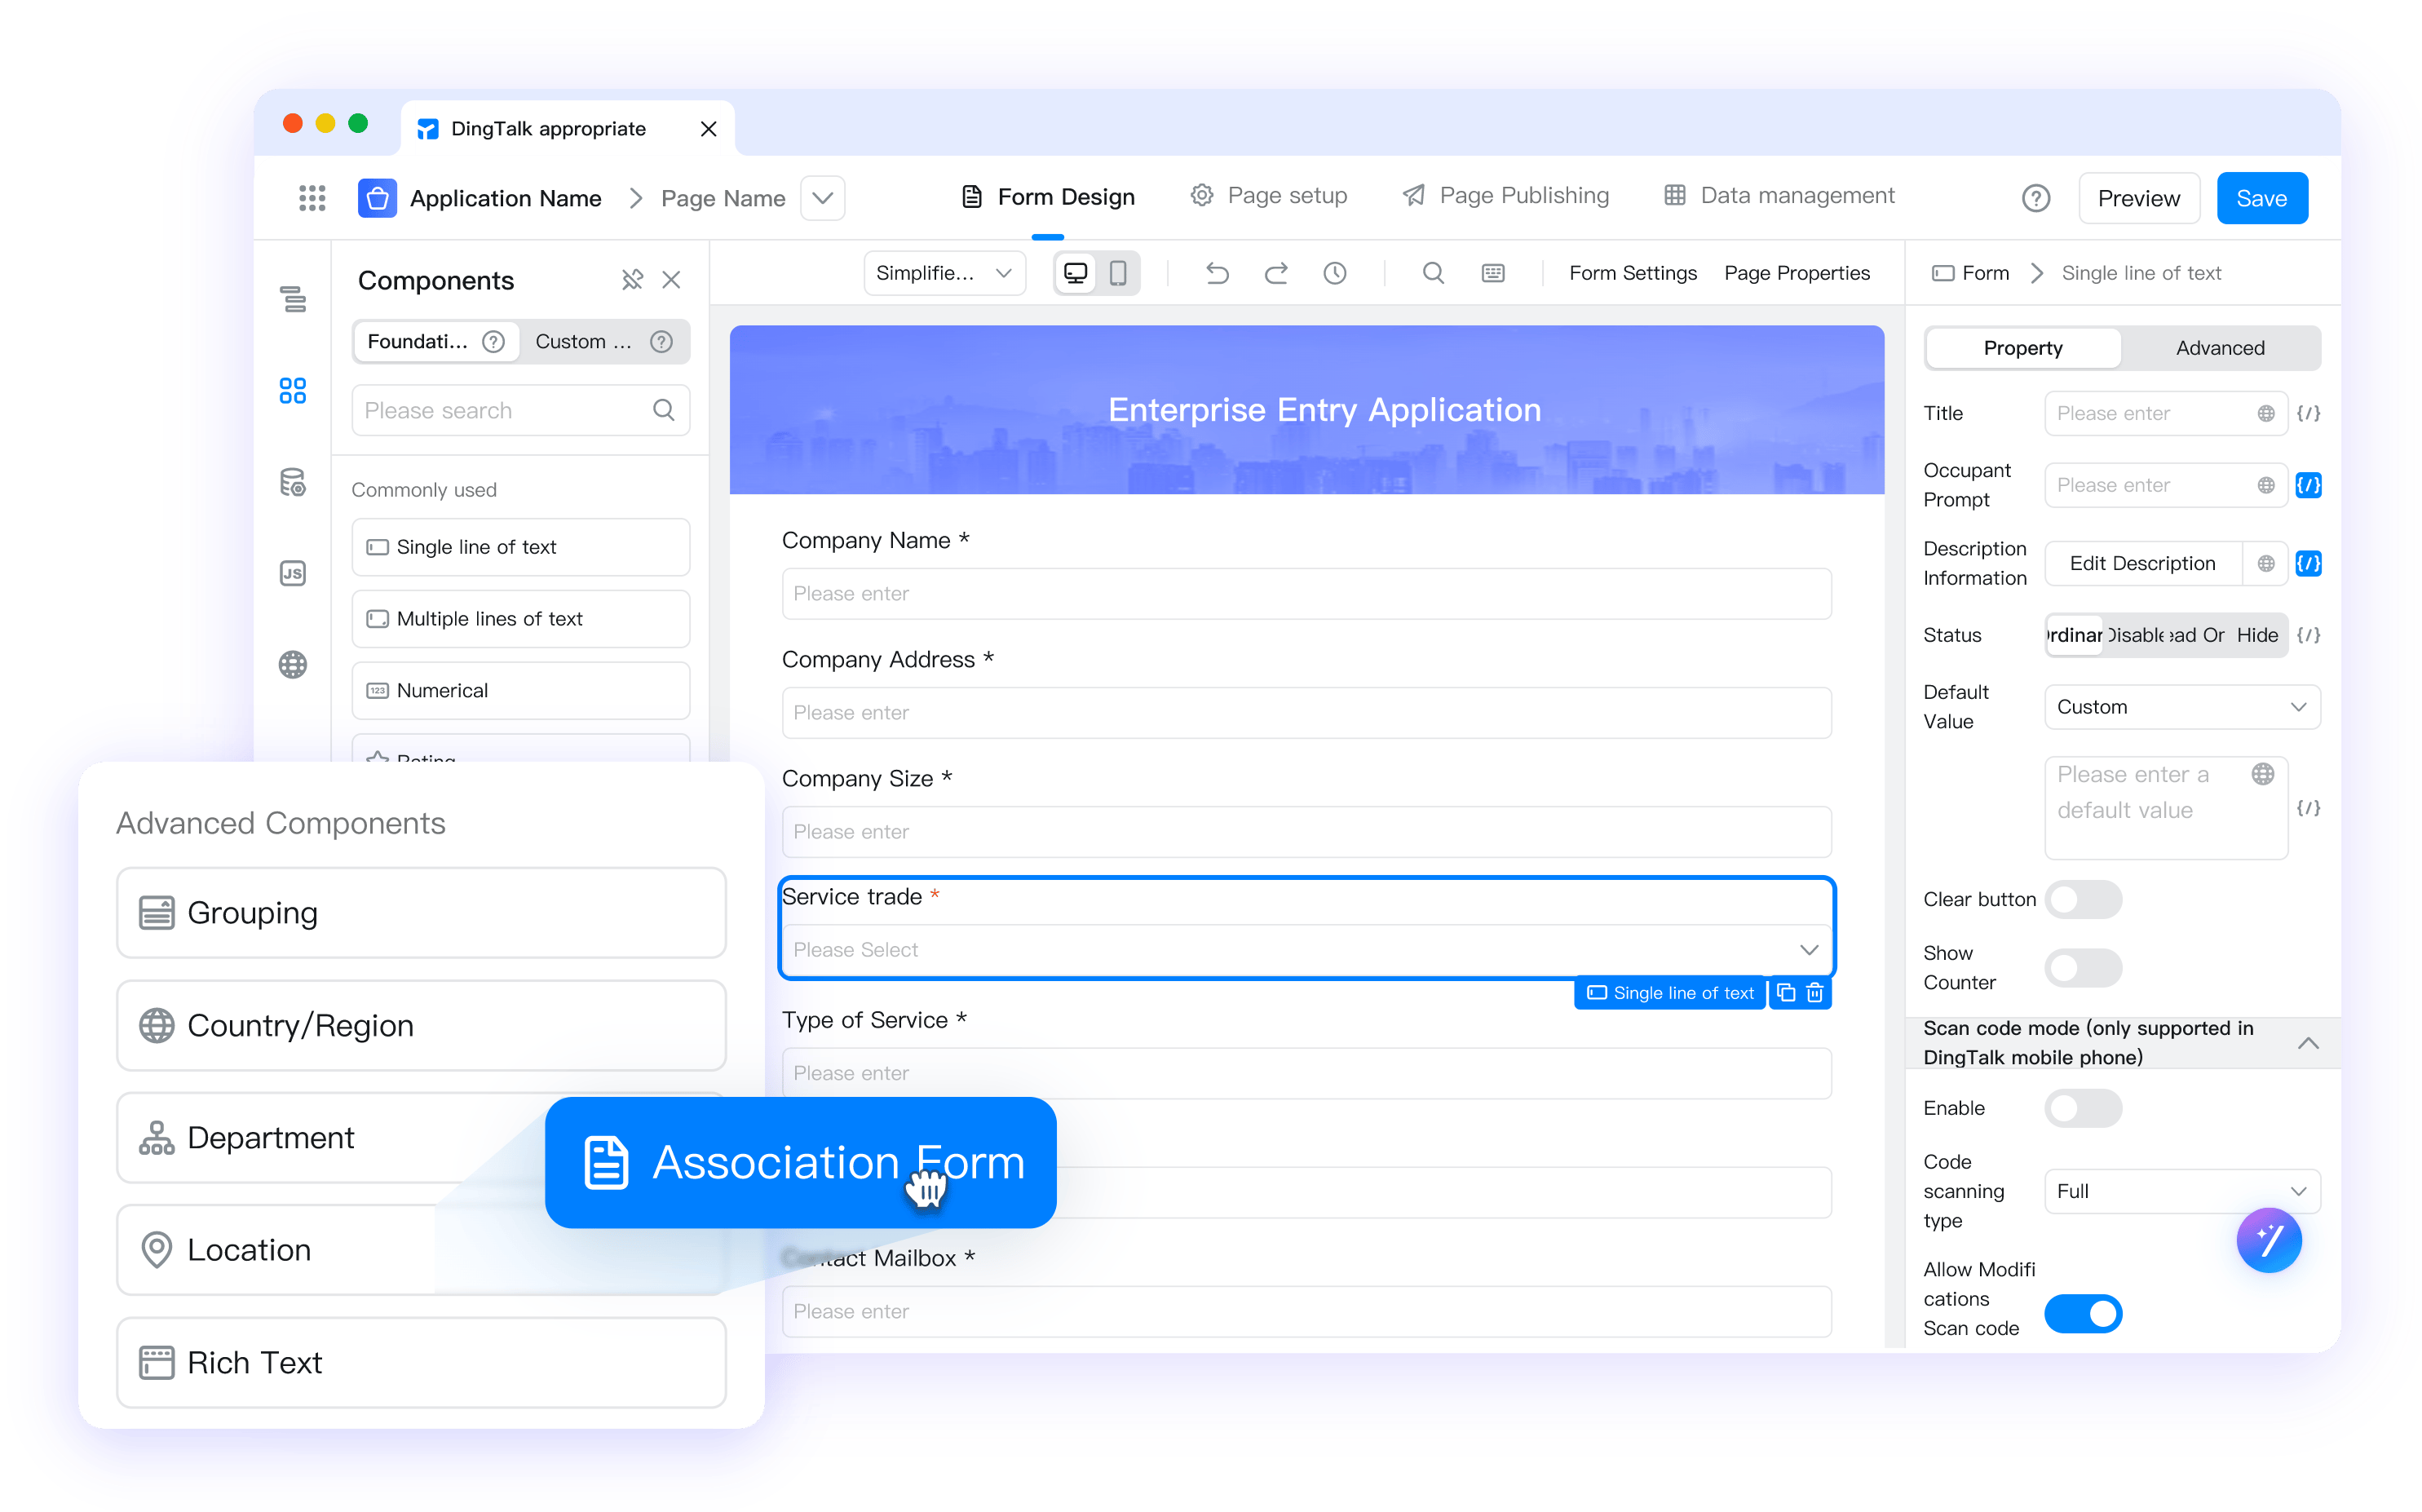Image resolution: width=2422 pixels, height=1512 pixels.
Task: Click the Company Name input field
Action: tap(1306, 594)
